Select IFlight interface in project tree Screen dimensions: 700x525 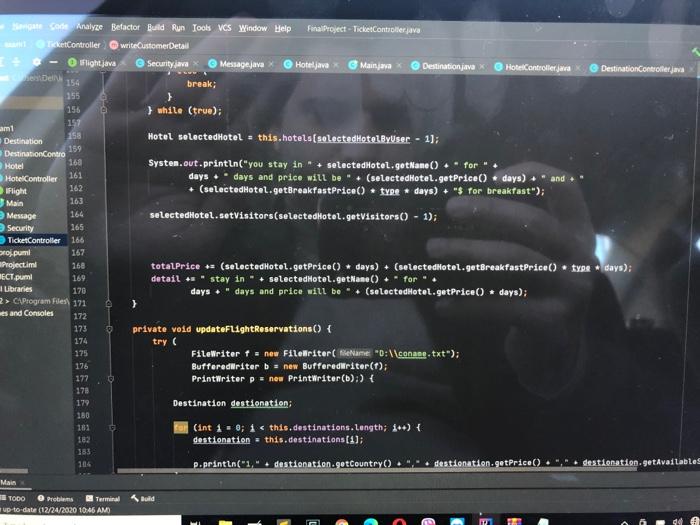point(14,191)
